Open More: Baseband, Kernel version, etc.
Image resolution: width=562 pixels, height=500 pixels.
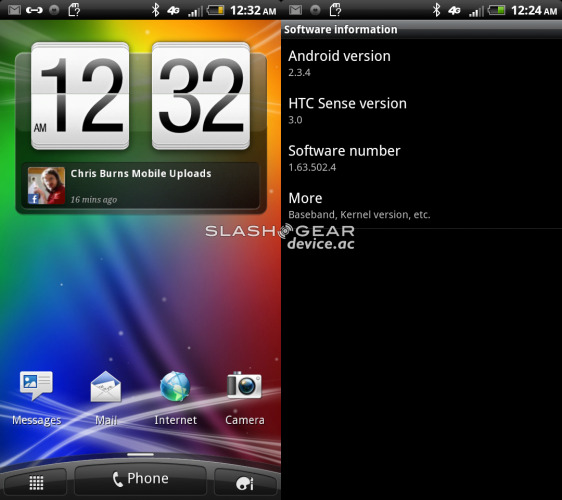pos(422,205)
